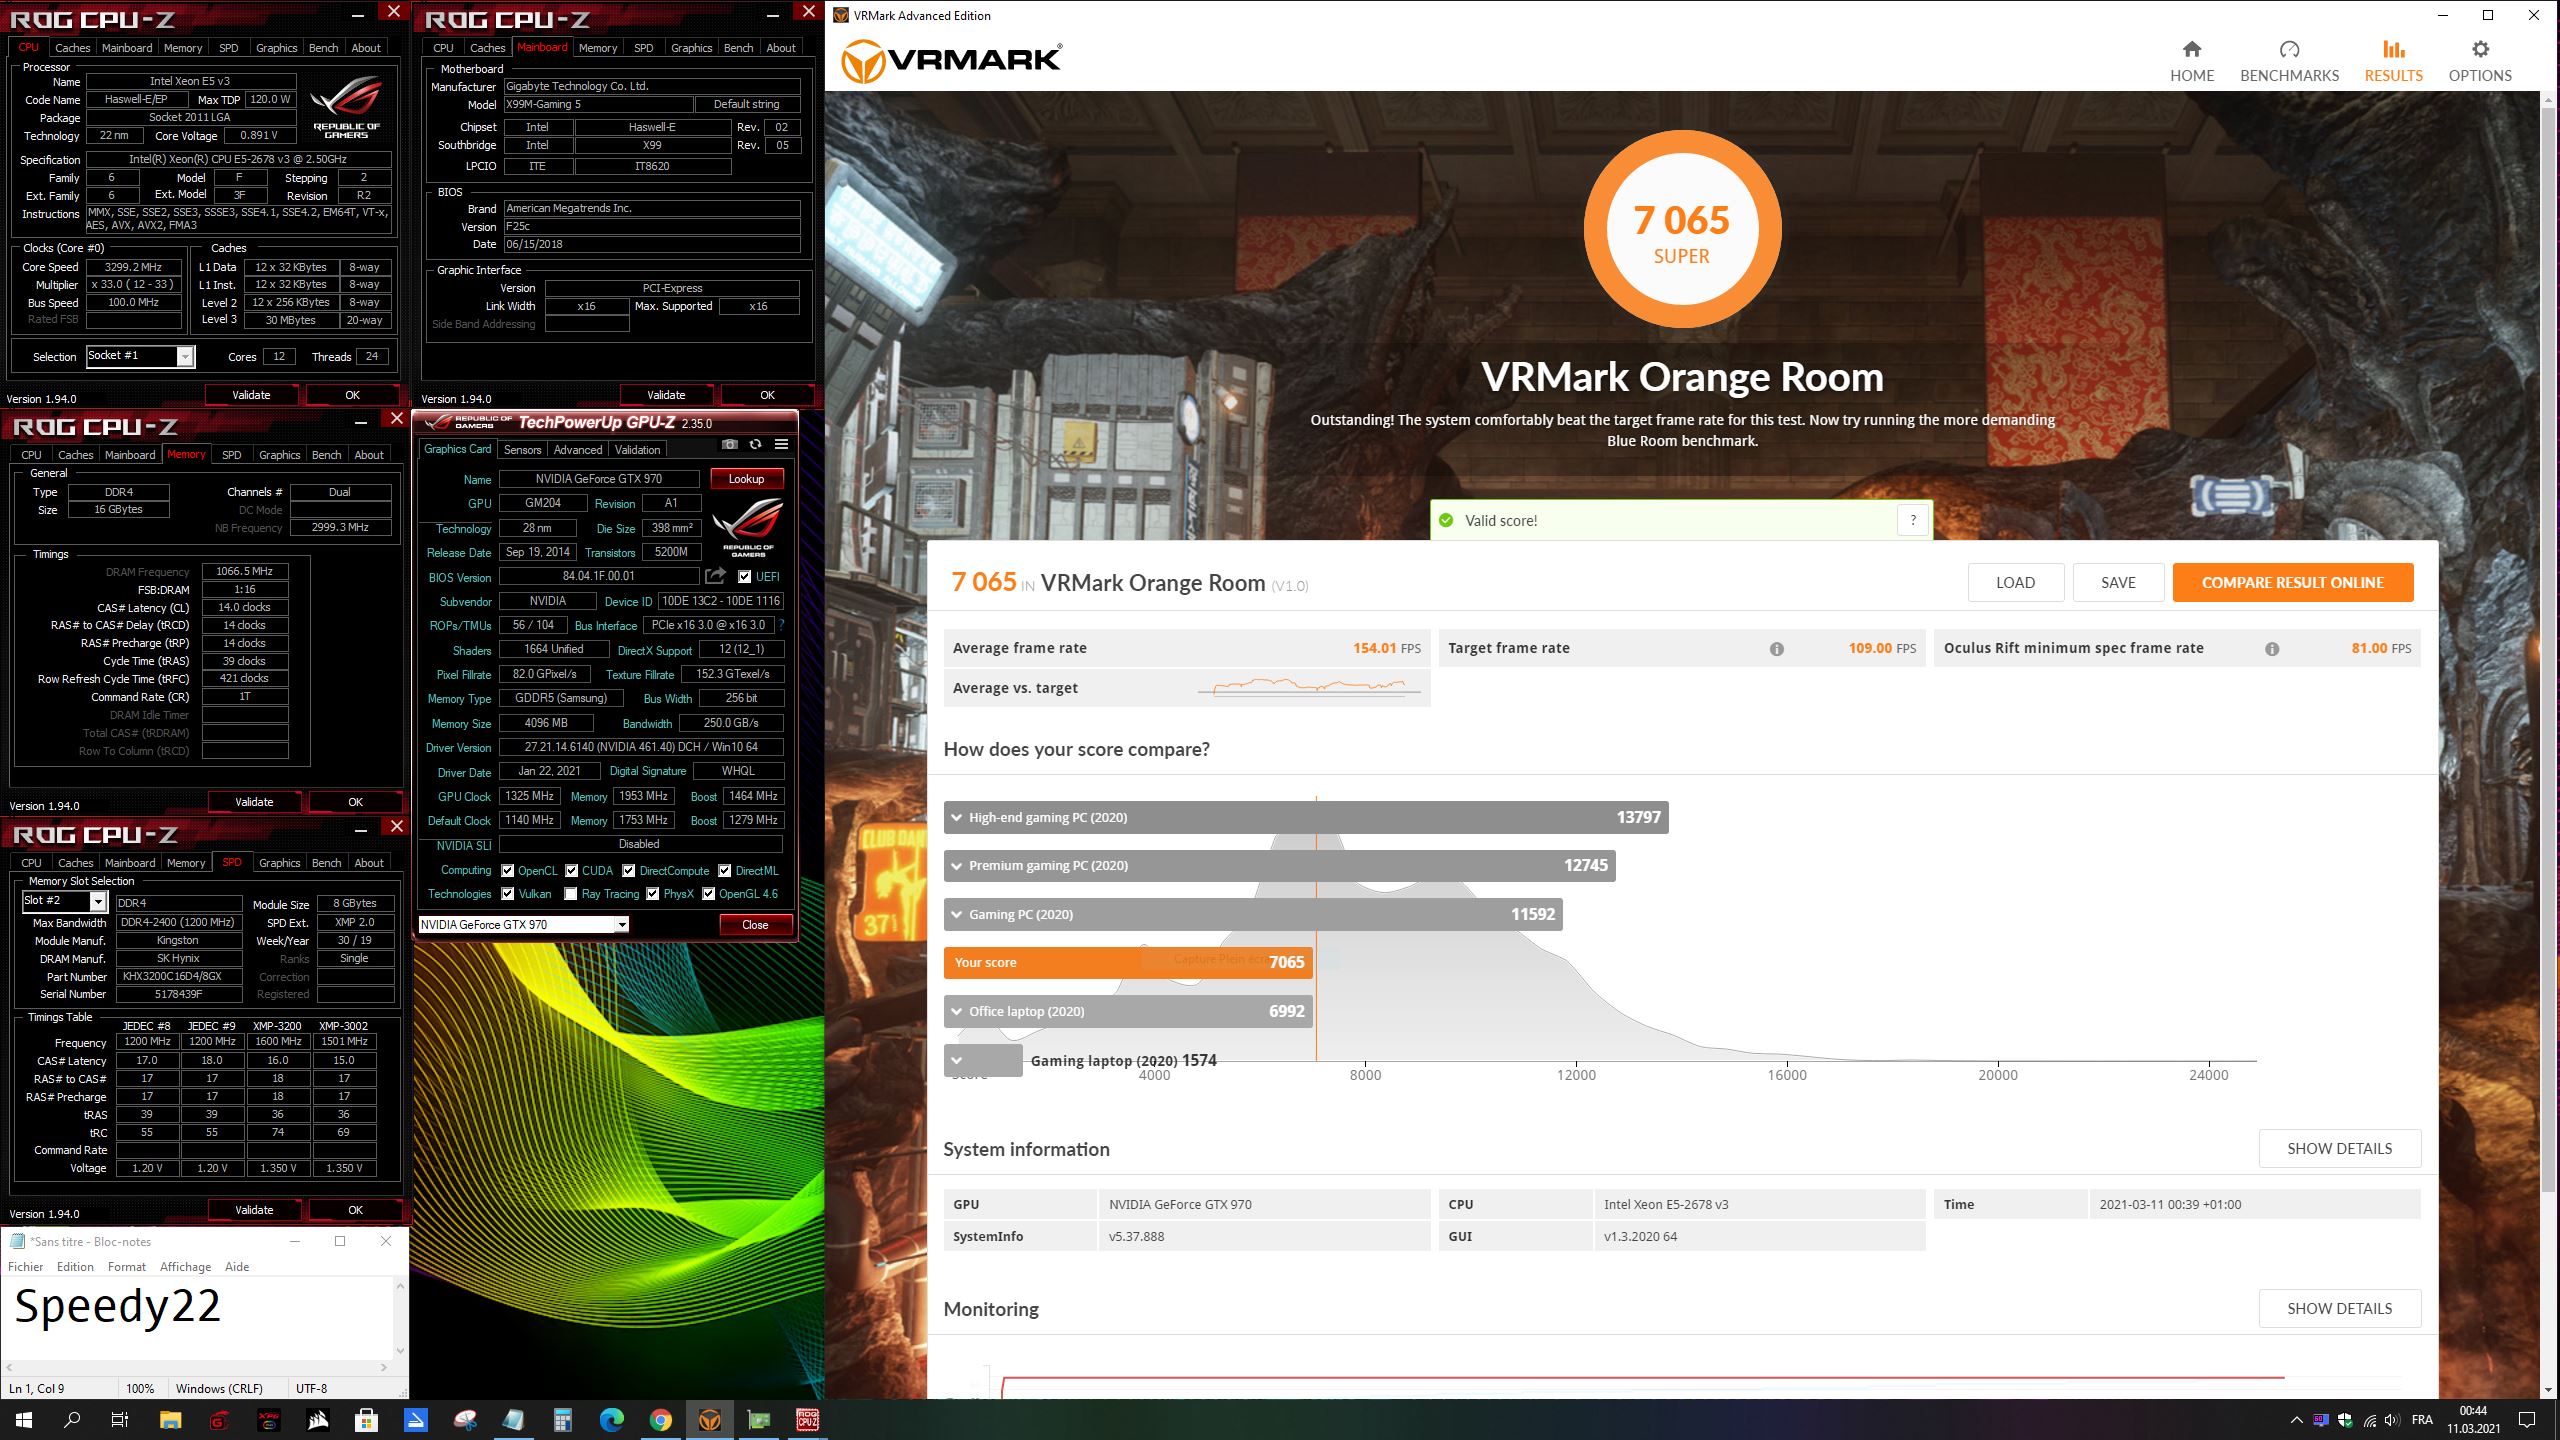Open VRMark HOME page icon

[x=2191, y=49]
